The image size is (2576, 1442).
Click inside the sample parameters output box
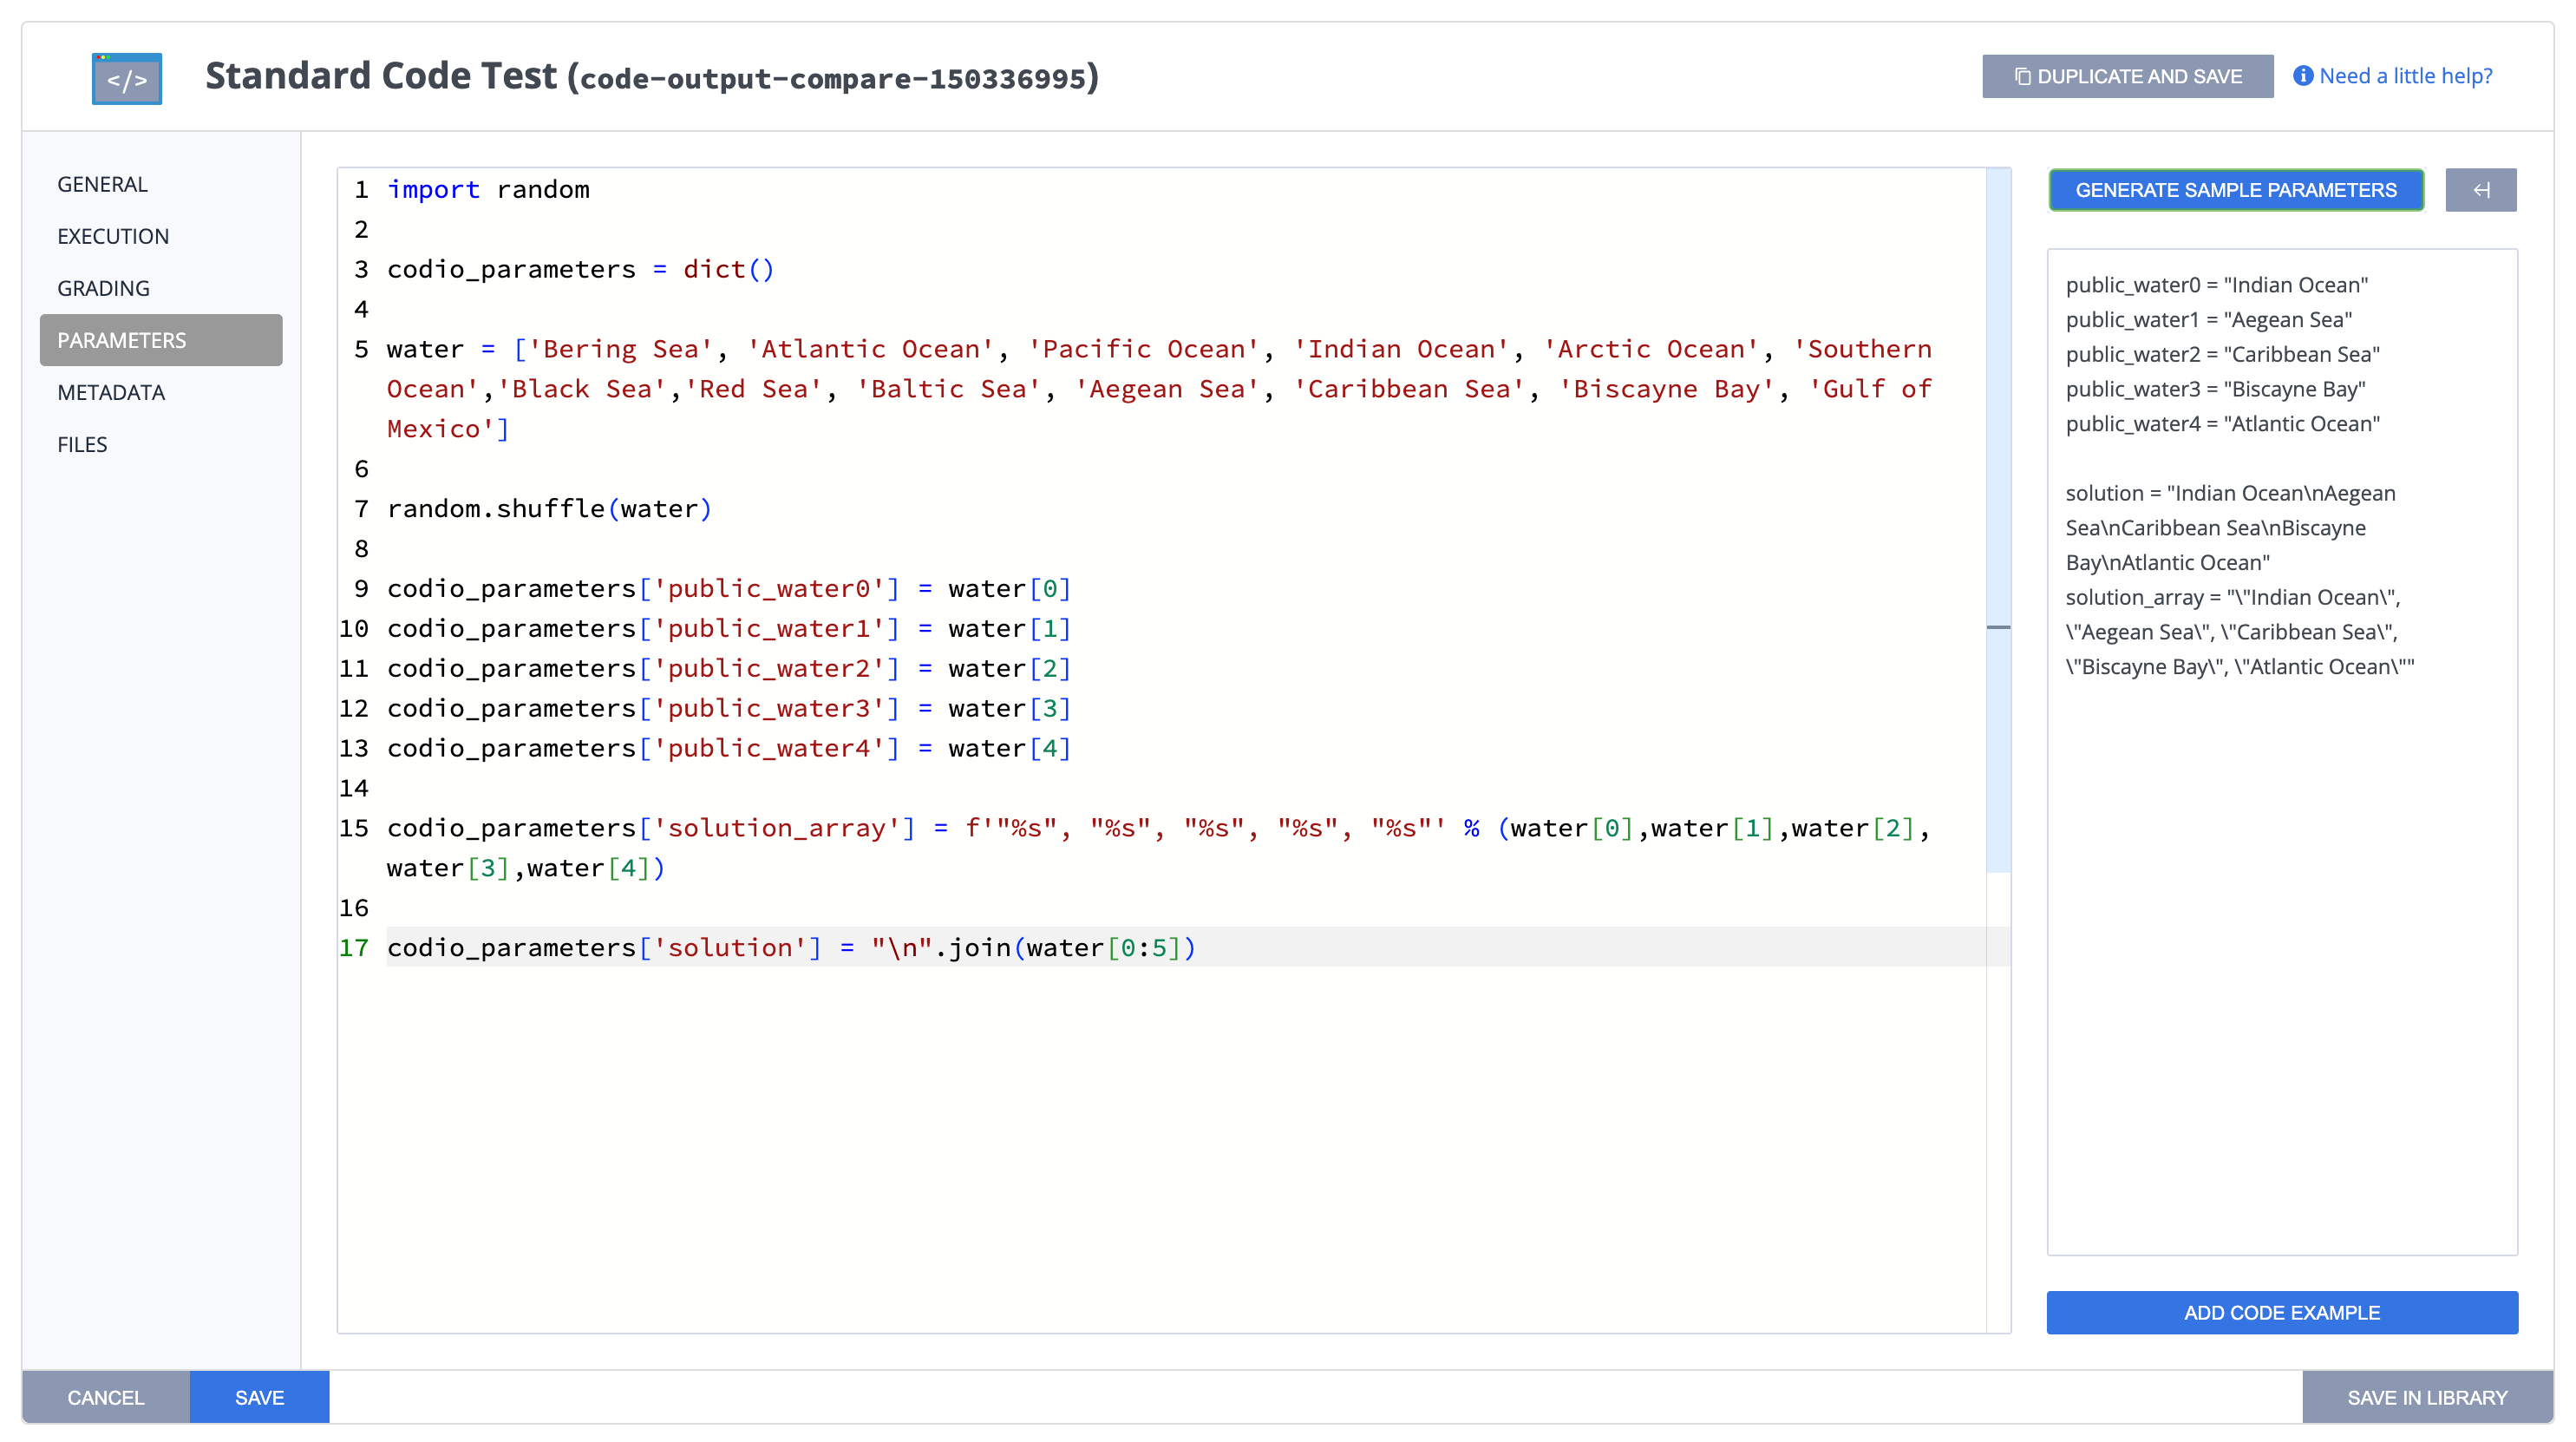(2281, 900)
